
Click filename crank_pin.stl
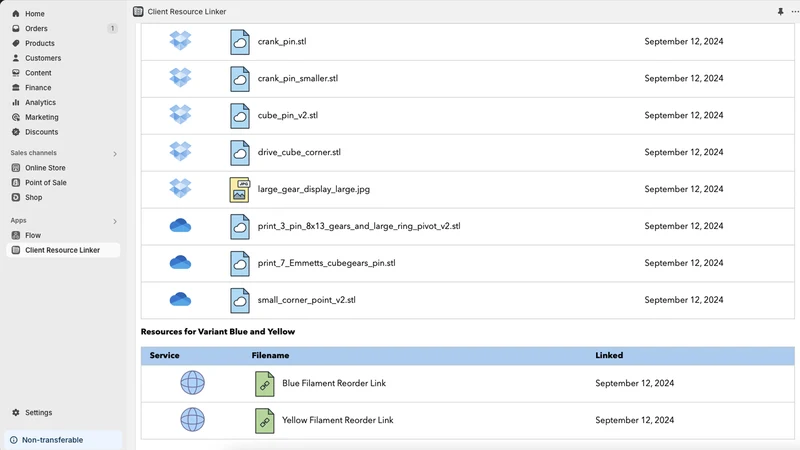pyautogui.click(x=282, y=41)
